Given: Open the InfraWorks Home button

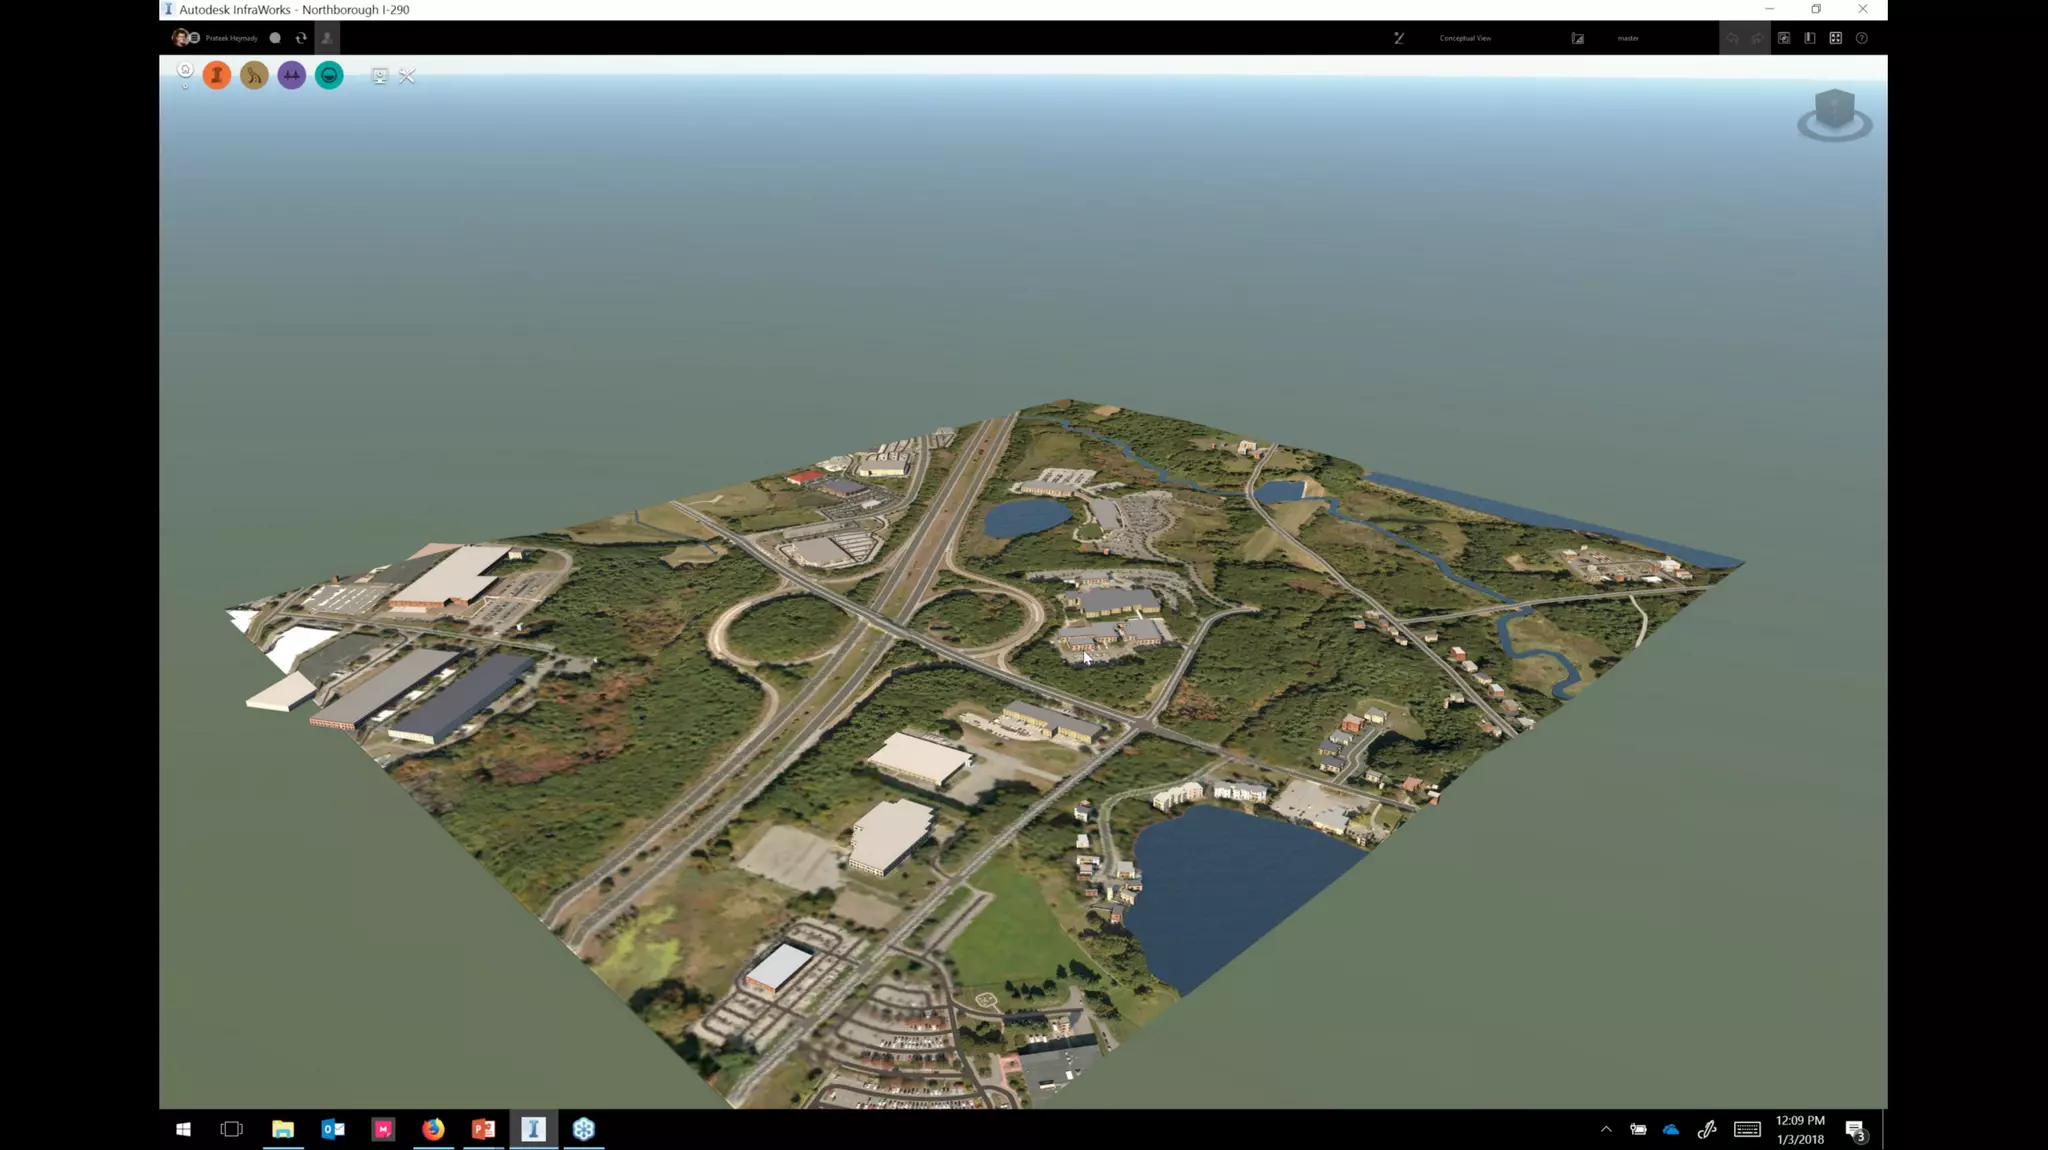Looking at the screenshot, I should point(185,70).
